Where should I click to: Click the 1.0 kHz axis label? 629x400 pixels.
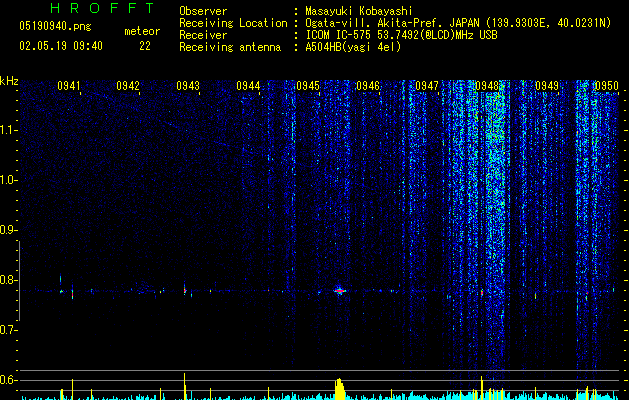[x=7, y=180]
